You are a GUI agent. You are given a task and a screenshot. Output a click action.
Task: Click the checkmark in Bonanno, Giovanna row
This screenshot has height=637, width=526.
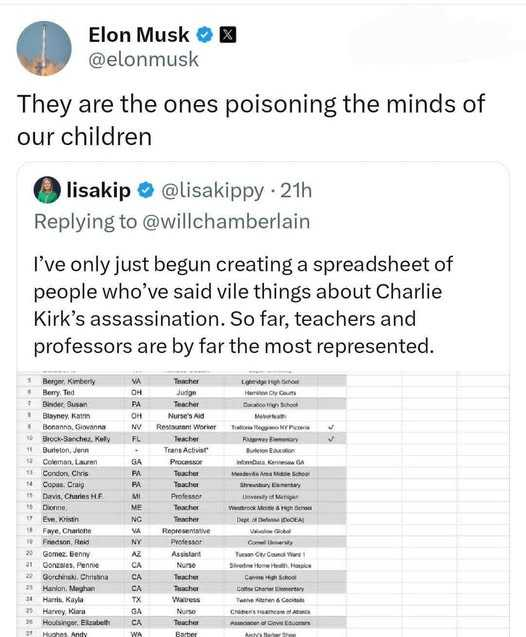(x=331, y=427)
